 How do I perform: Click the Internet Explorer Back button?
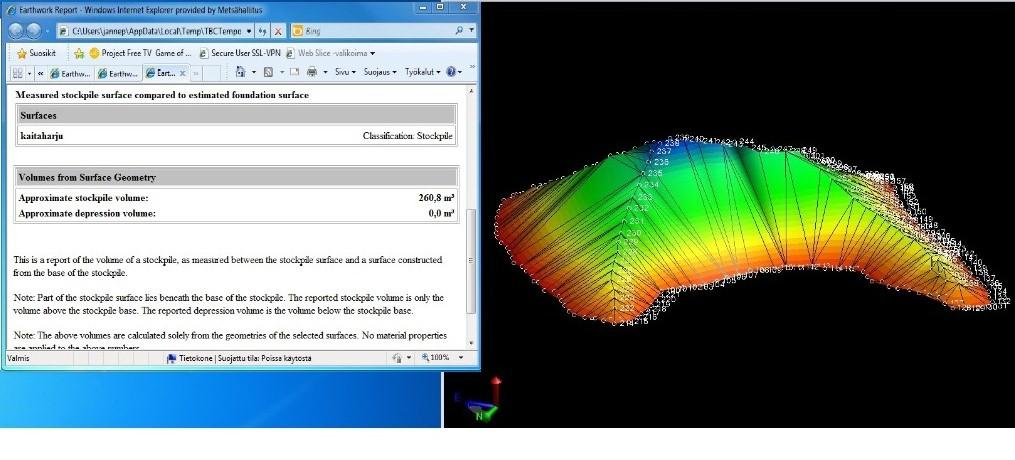pos(17,30)
